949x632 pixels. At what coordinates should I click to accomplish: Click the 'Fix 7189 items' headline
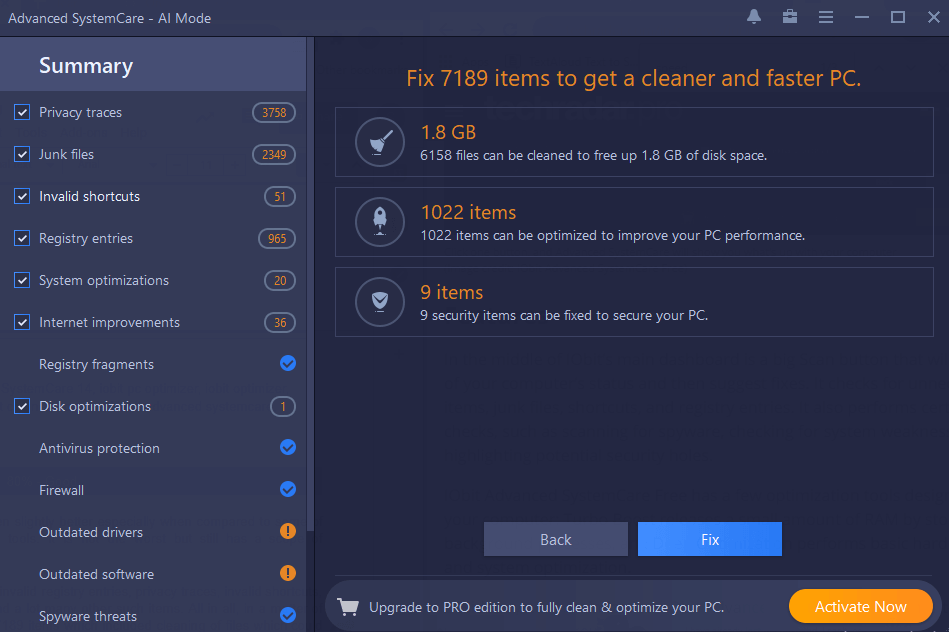point(634,78)
